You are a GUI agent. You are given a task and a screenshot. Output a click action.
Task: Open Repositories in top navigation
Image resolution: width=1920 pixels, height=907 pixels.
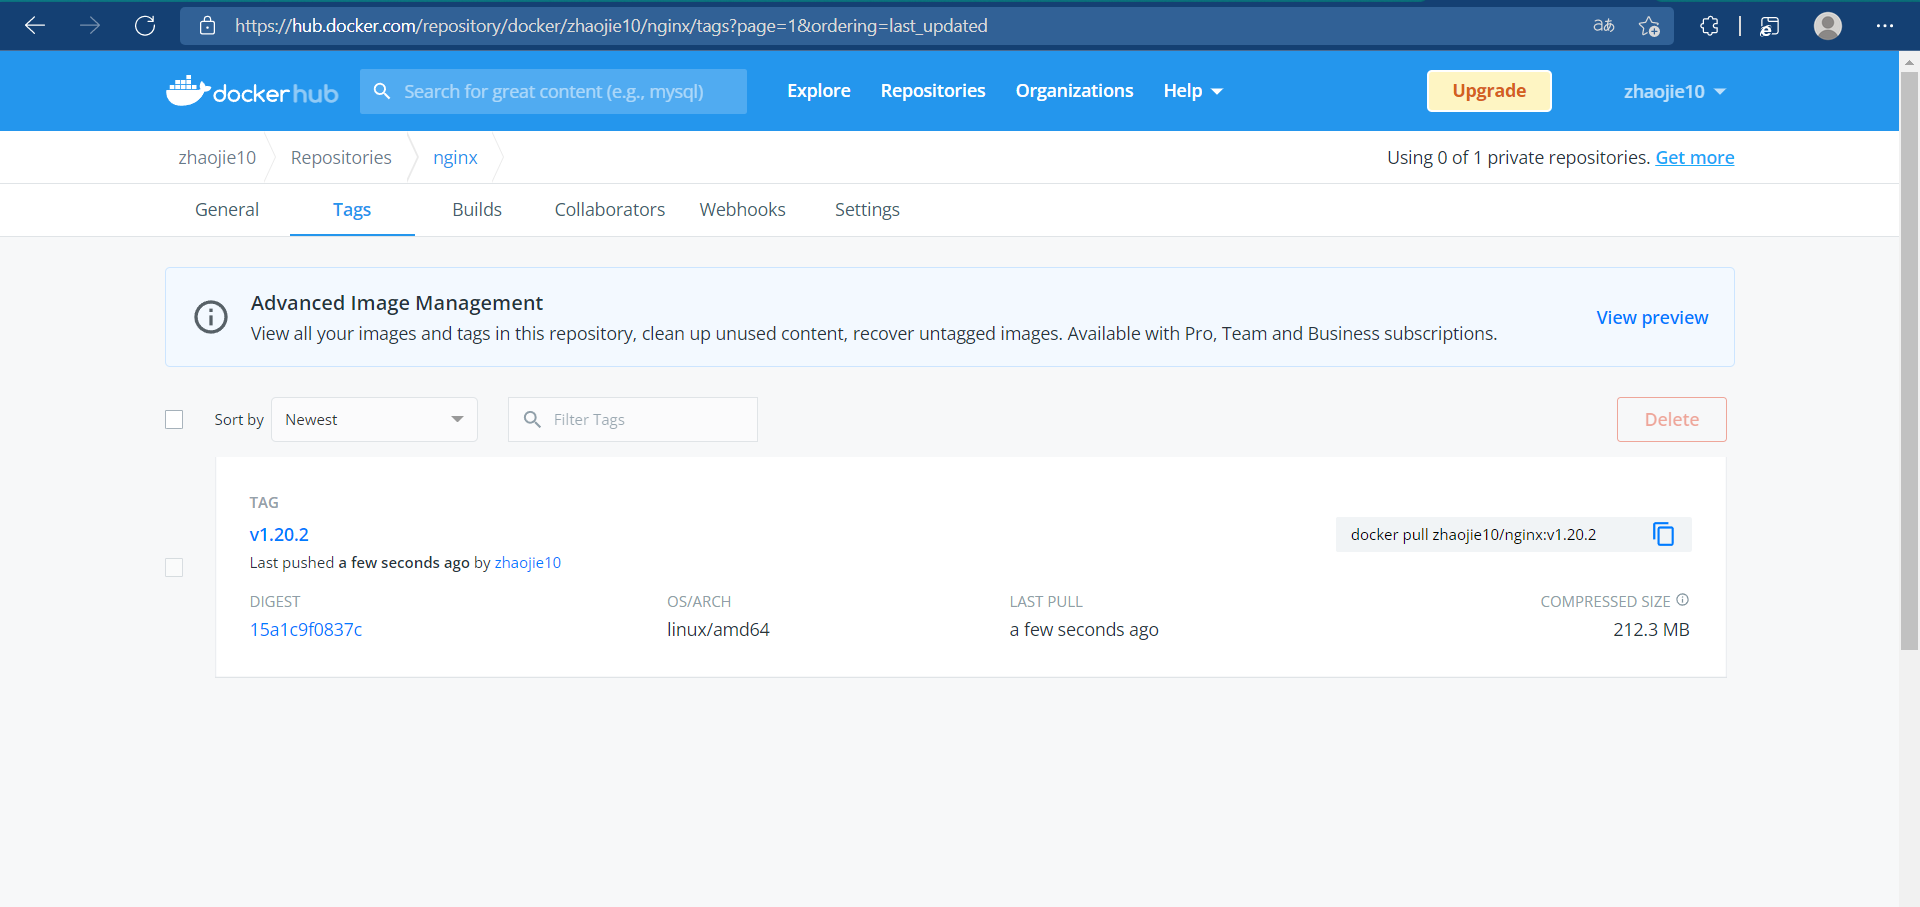tap(933, 91)
